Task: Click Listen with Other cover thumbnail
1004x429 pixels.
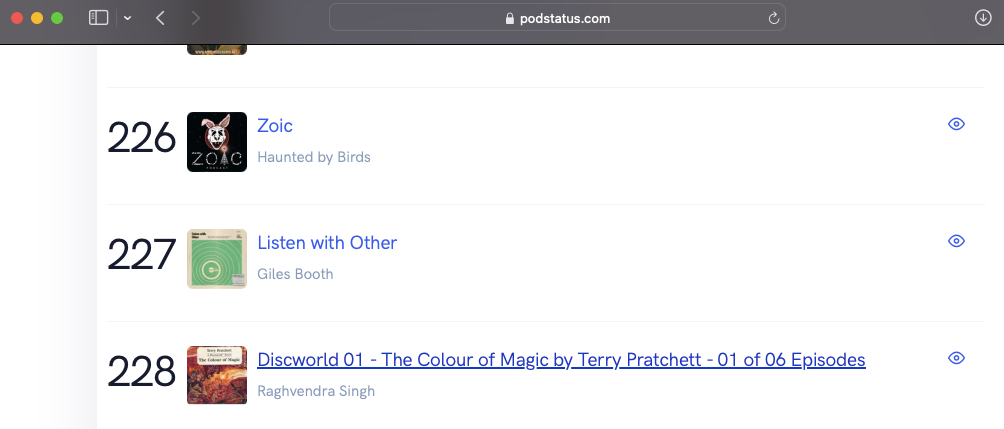Action: 217,258
